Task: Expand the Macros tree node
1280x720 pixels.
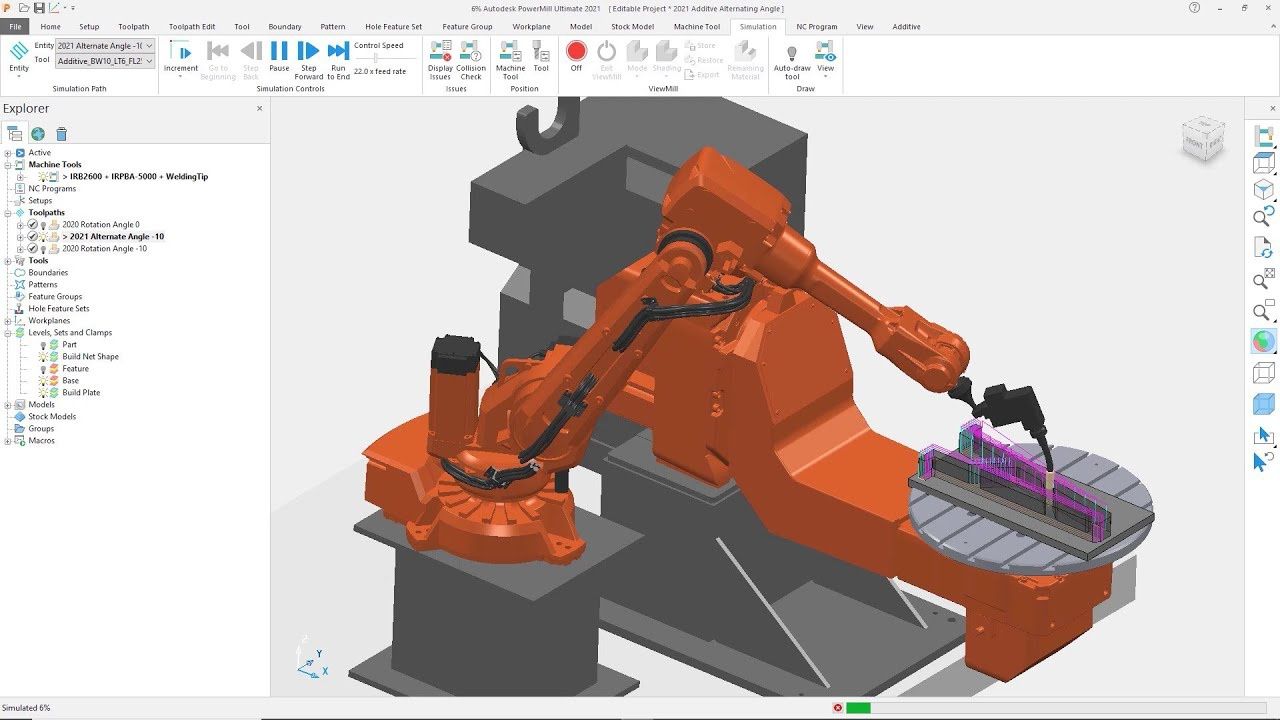Action: 8,440
